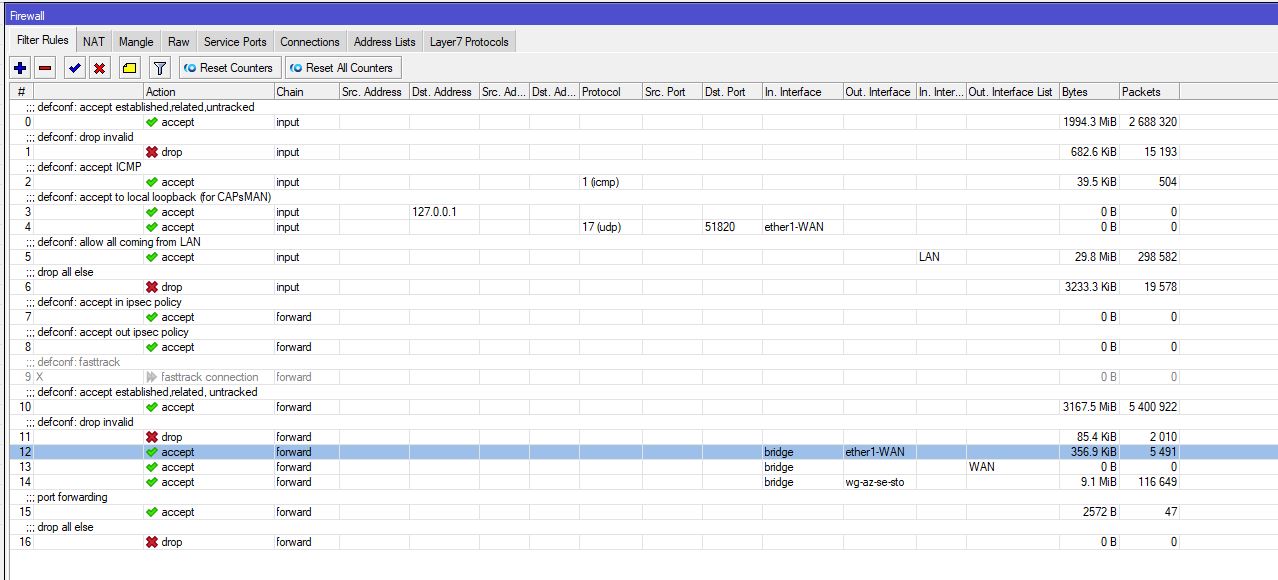Click accept icon in rule 10
The height and width of the screenshot is (580, 1278).
tap(152, 407)
